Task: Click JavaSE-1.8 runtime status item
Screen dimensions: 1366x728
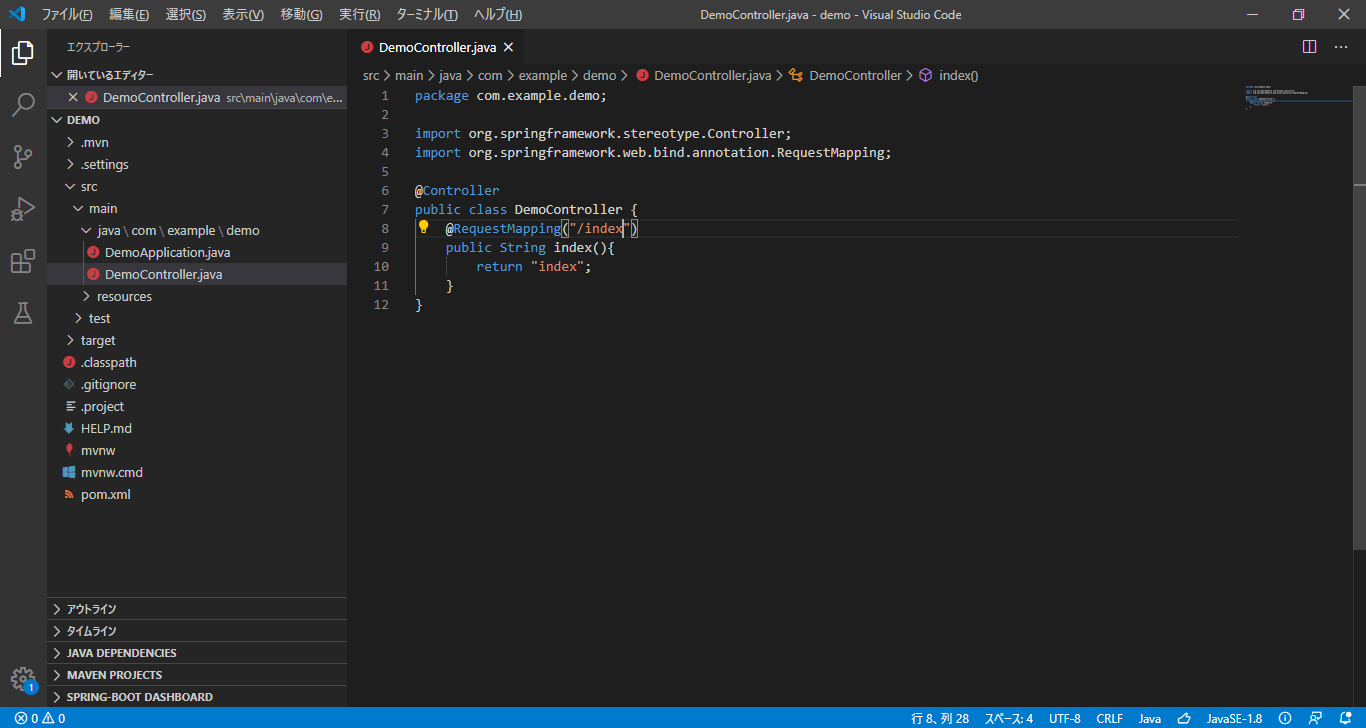Action: [1234, 718]
